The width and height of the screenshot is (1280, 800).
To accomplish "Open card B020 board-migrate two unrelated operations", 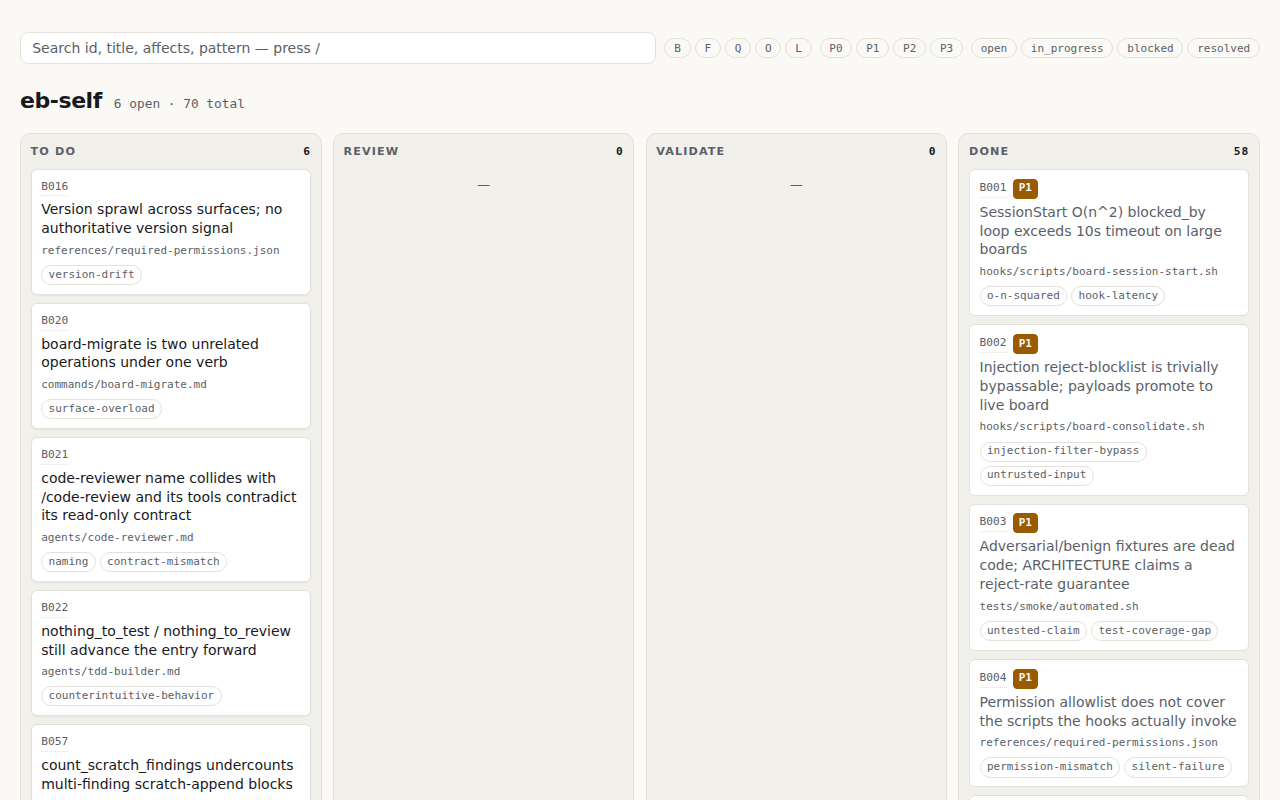I will coord(171,366).
